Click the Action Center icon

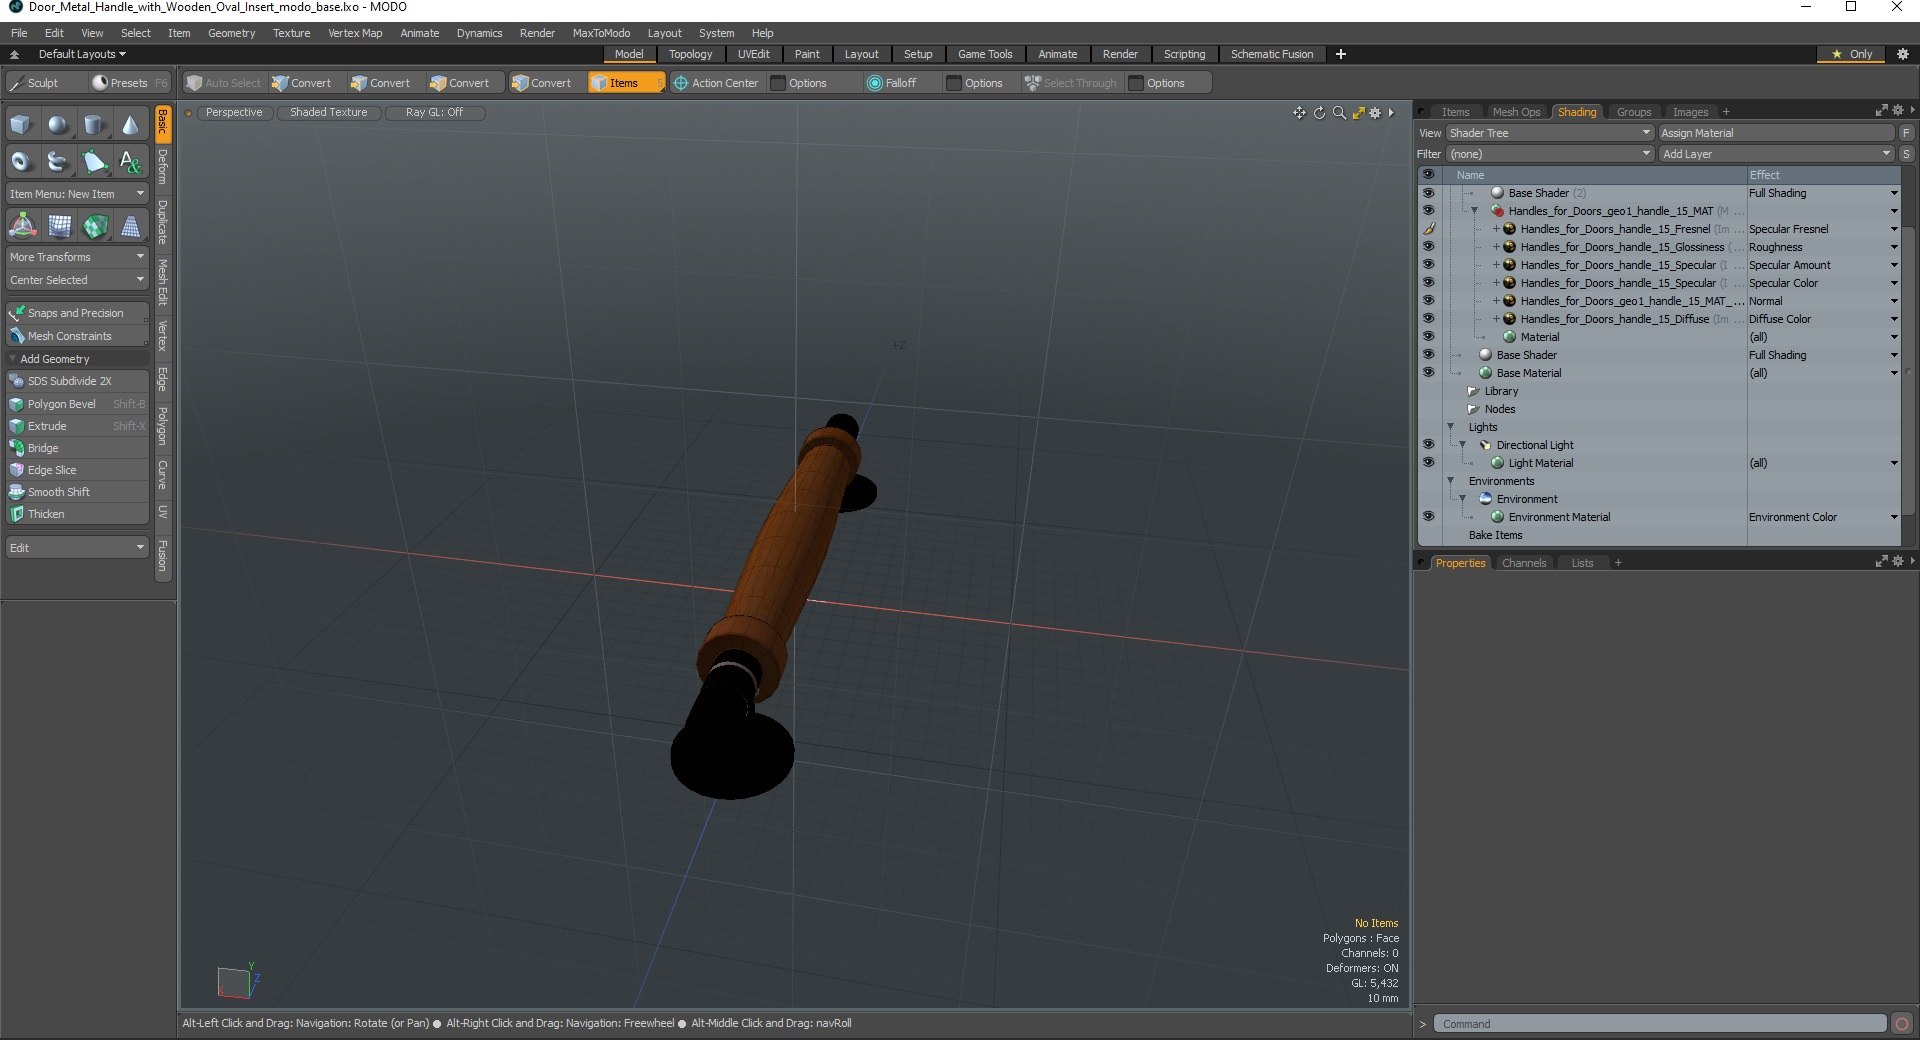[x=681, y=83]
